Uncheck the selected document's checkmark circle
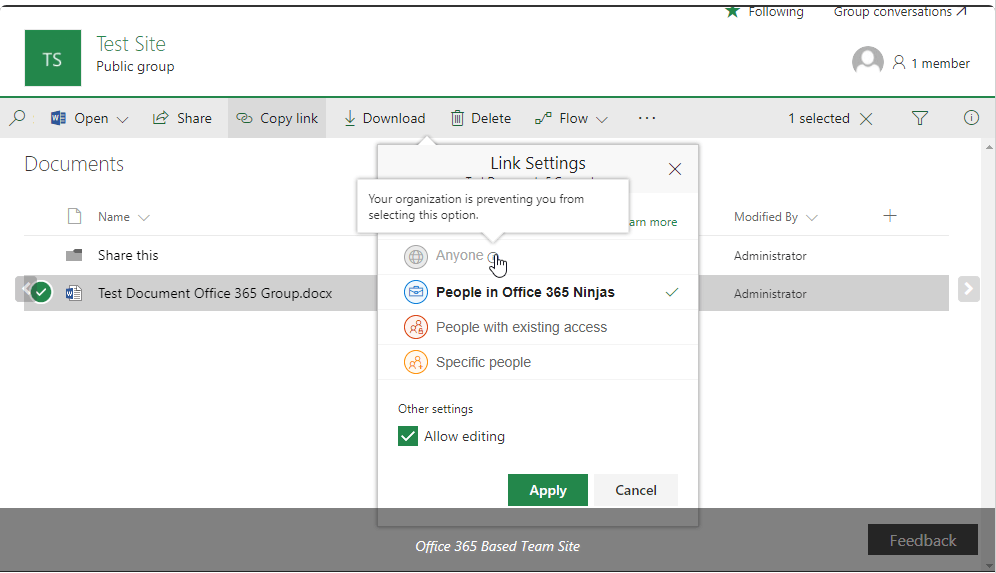 [41, 293]
